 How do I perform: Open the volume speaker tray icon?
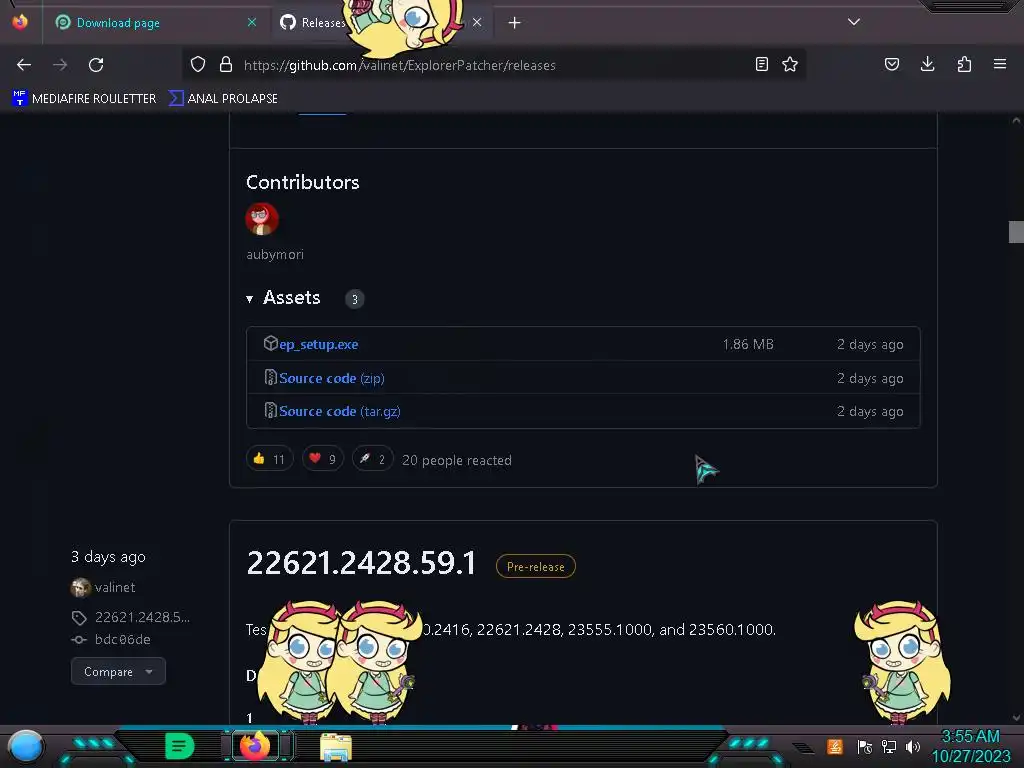point(912,746)
